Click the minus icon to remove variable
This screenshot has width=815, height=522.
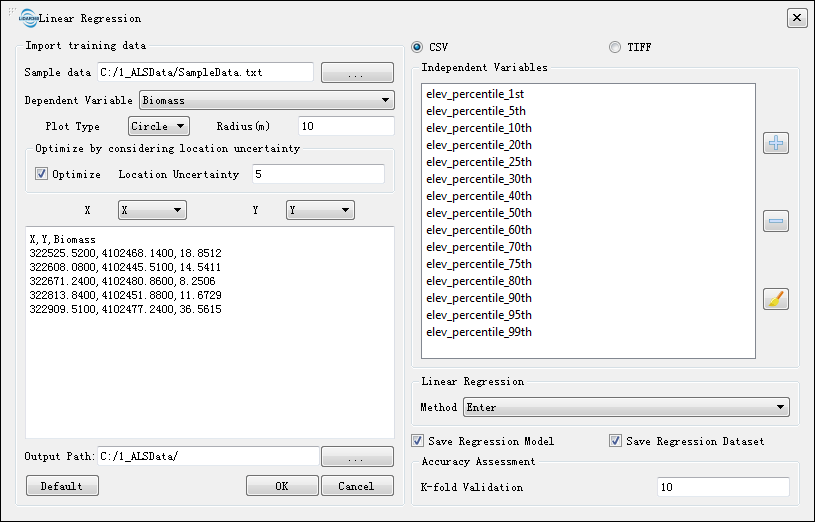point(776,221)
